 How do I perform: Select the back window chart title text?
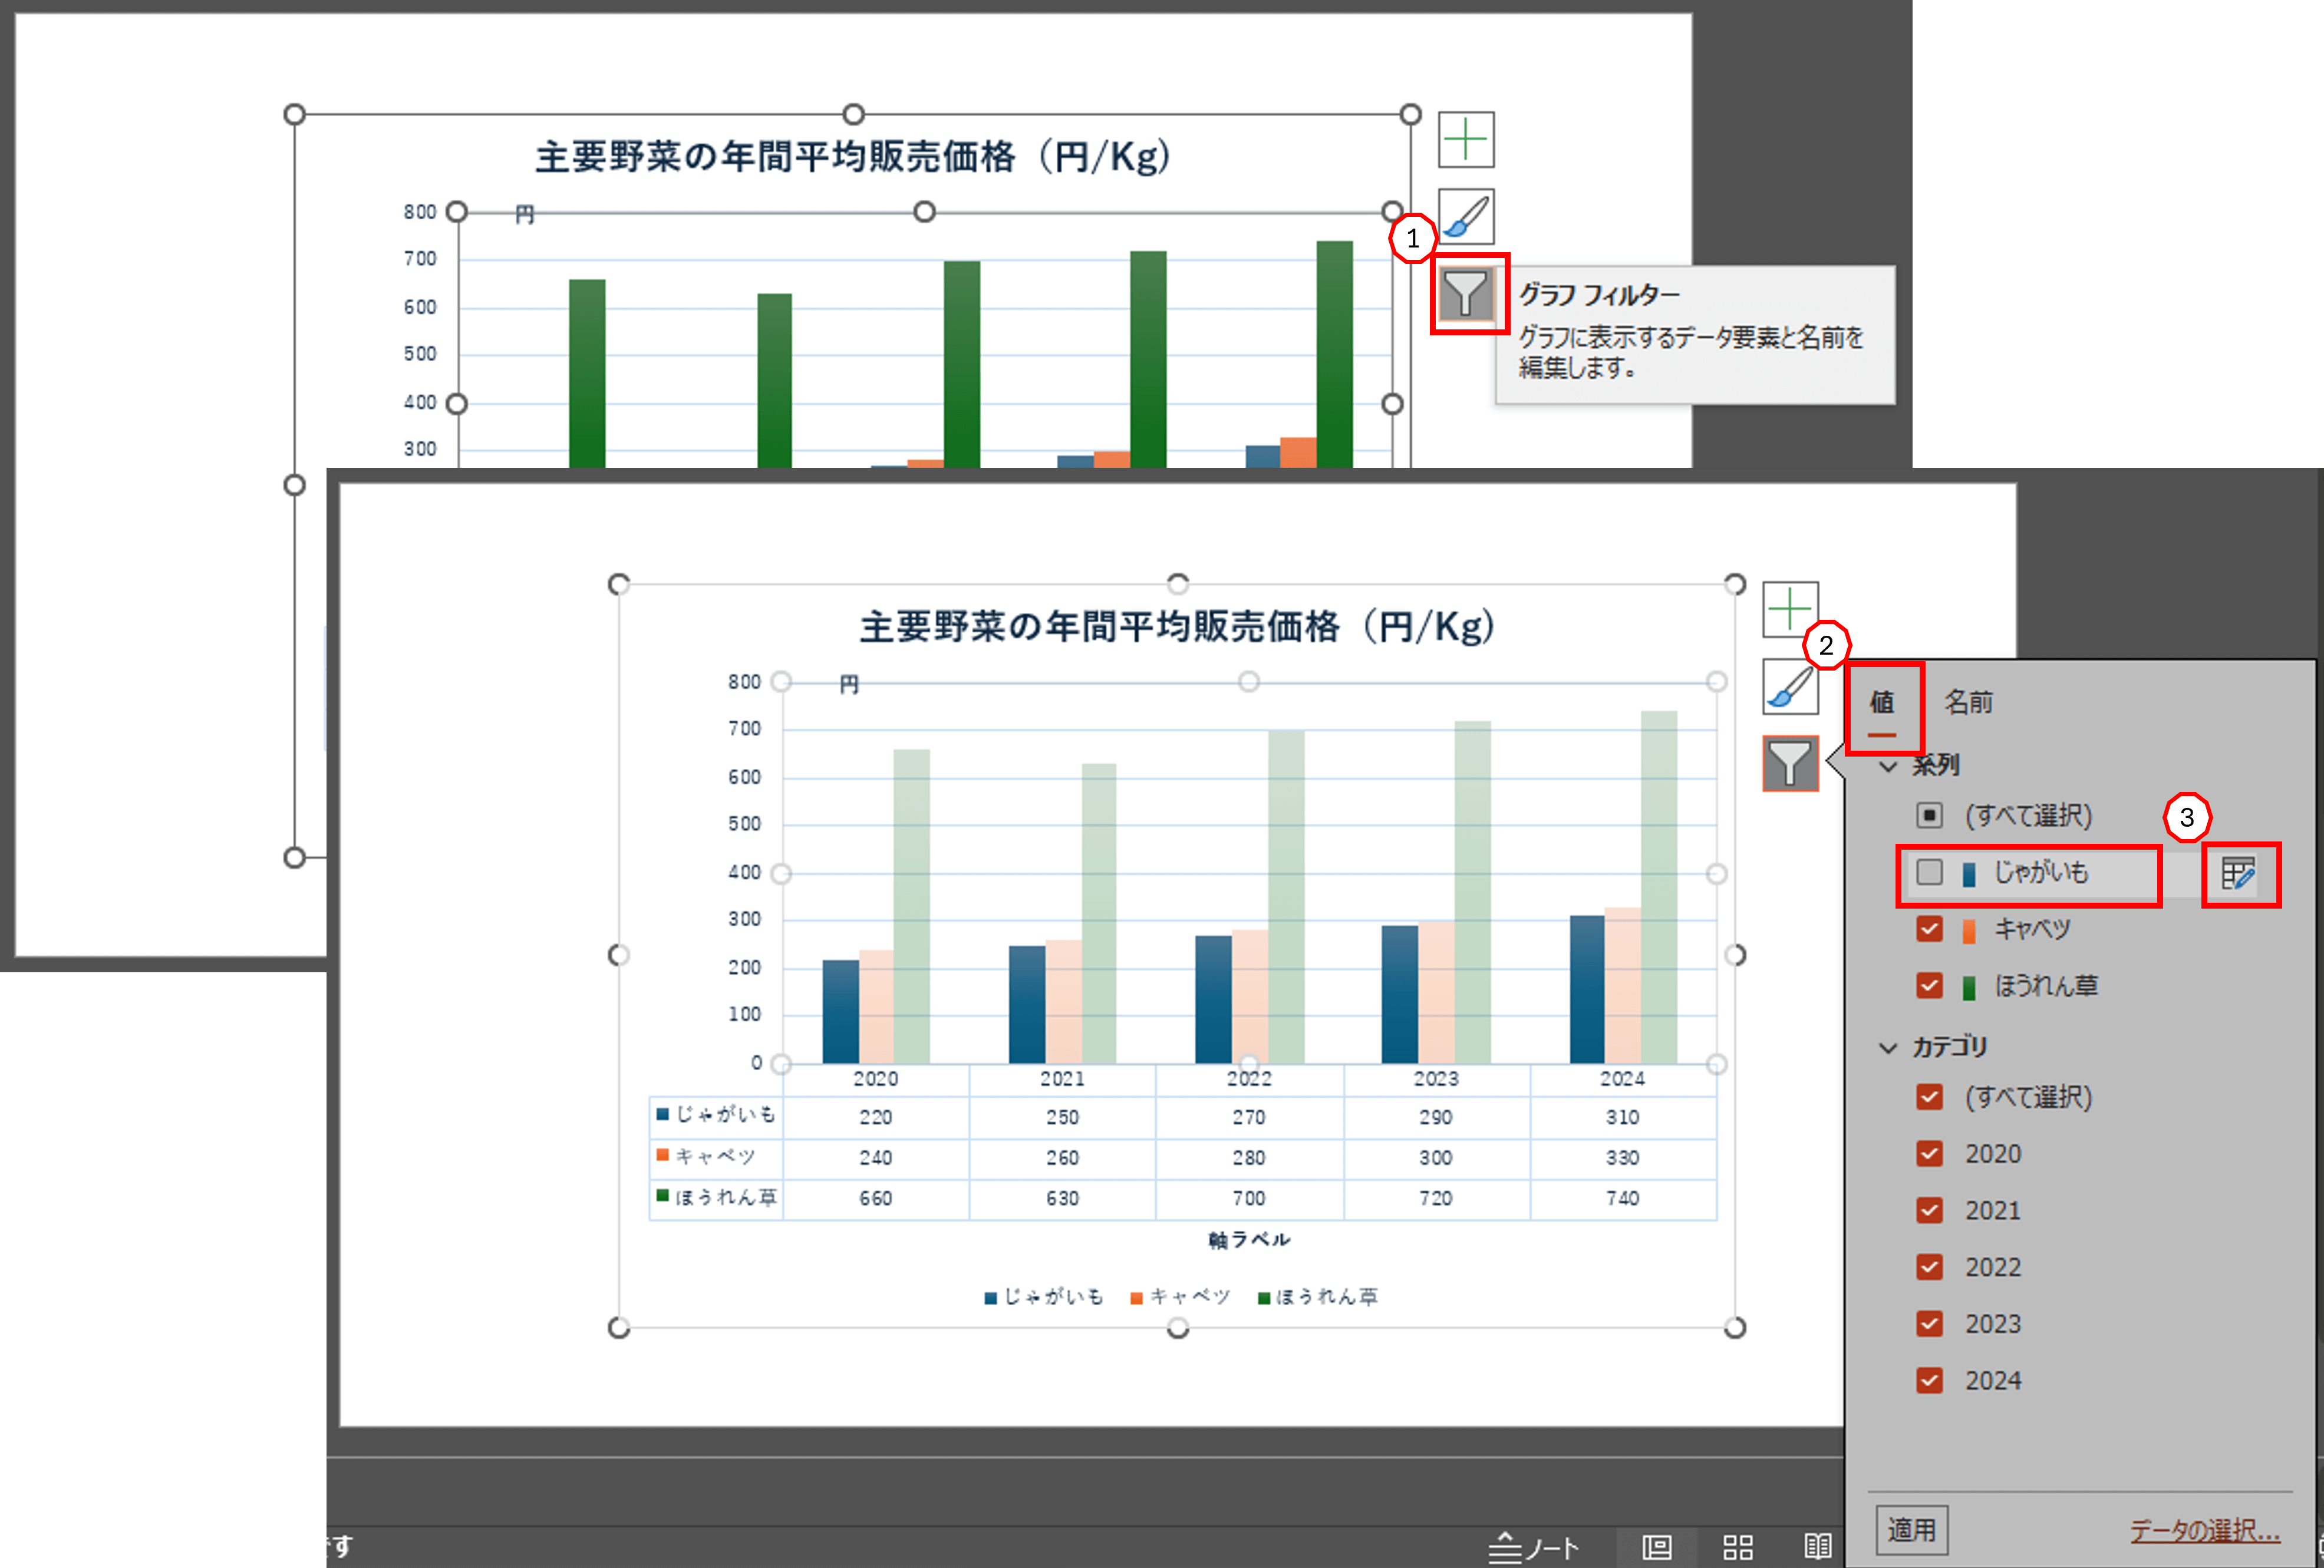coord(853,157)
